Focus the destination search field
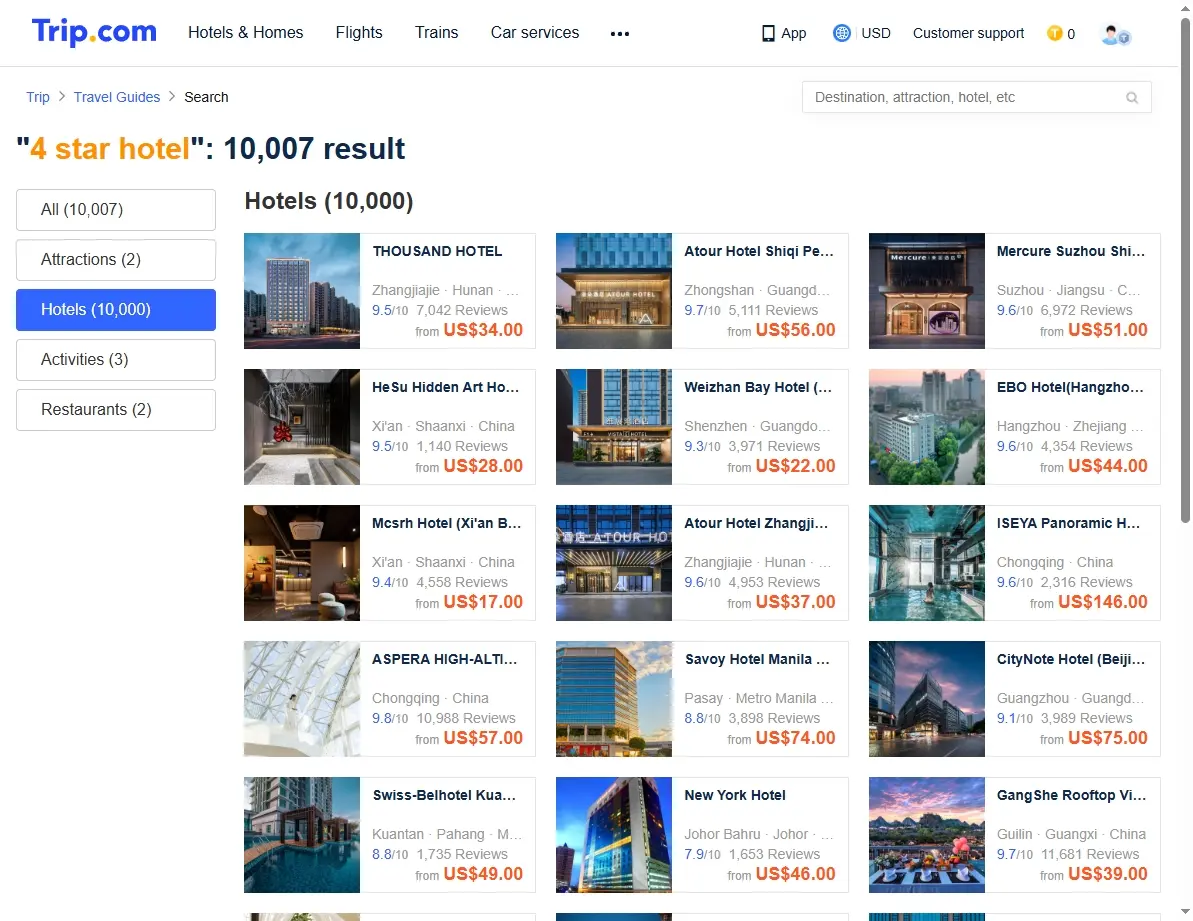 [x=976, y=97]
